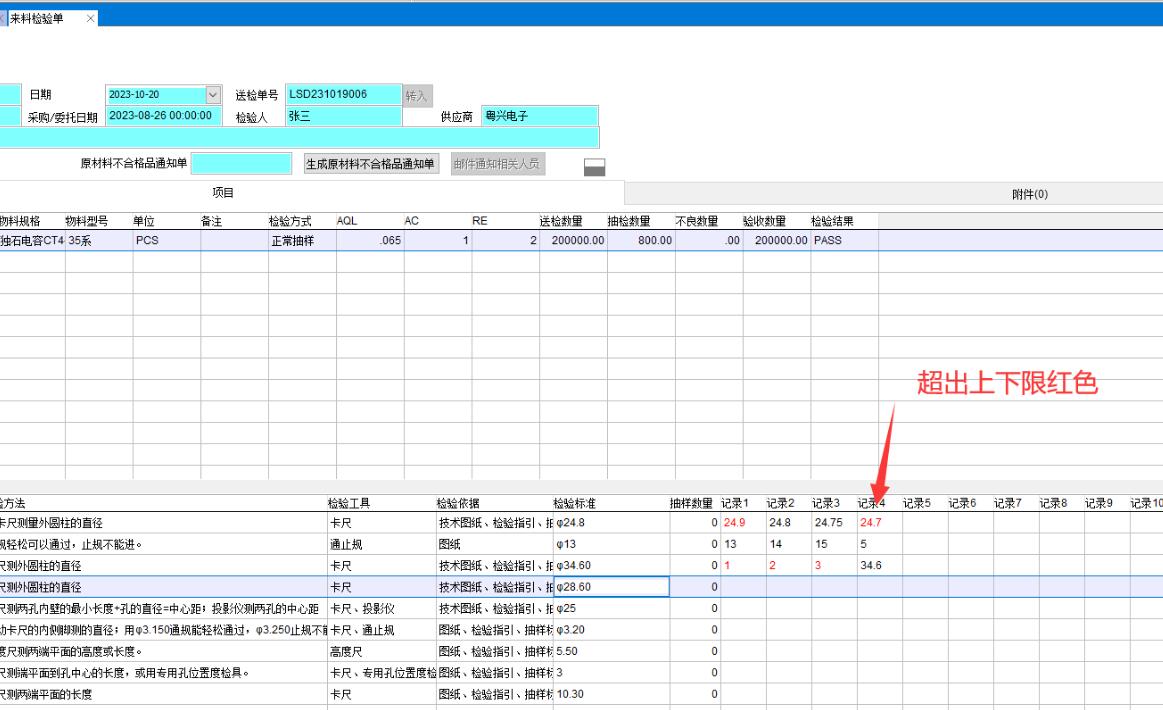Click the AQL column header
This screenshot has width=1163, height=710.
(x=346, y=221)
